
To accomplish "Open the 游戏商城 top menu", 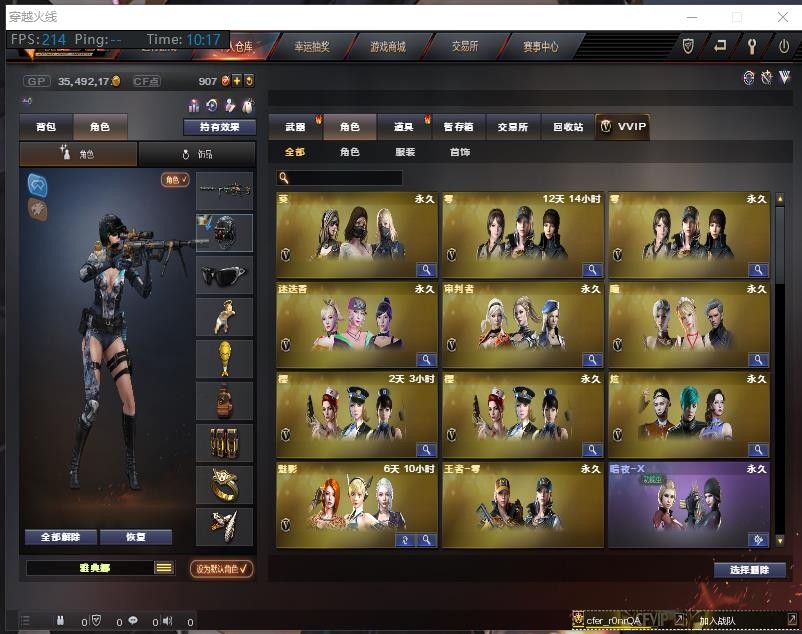I will (388, 47).
